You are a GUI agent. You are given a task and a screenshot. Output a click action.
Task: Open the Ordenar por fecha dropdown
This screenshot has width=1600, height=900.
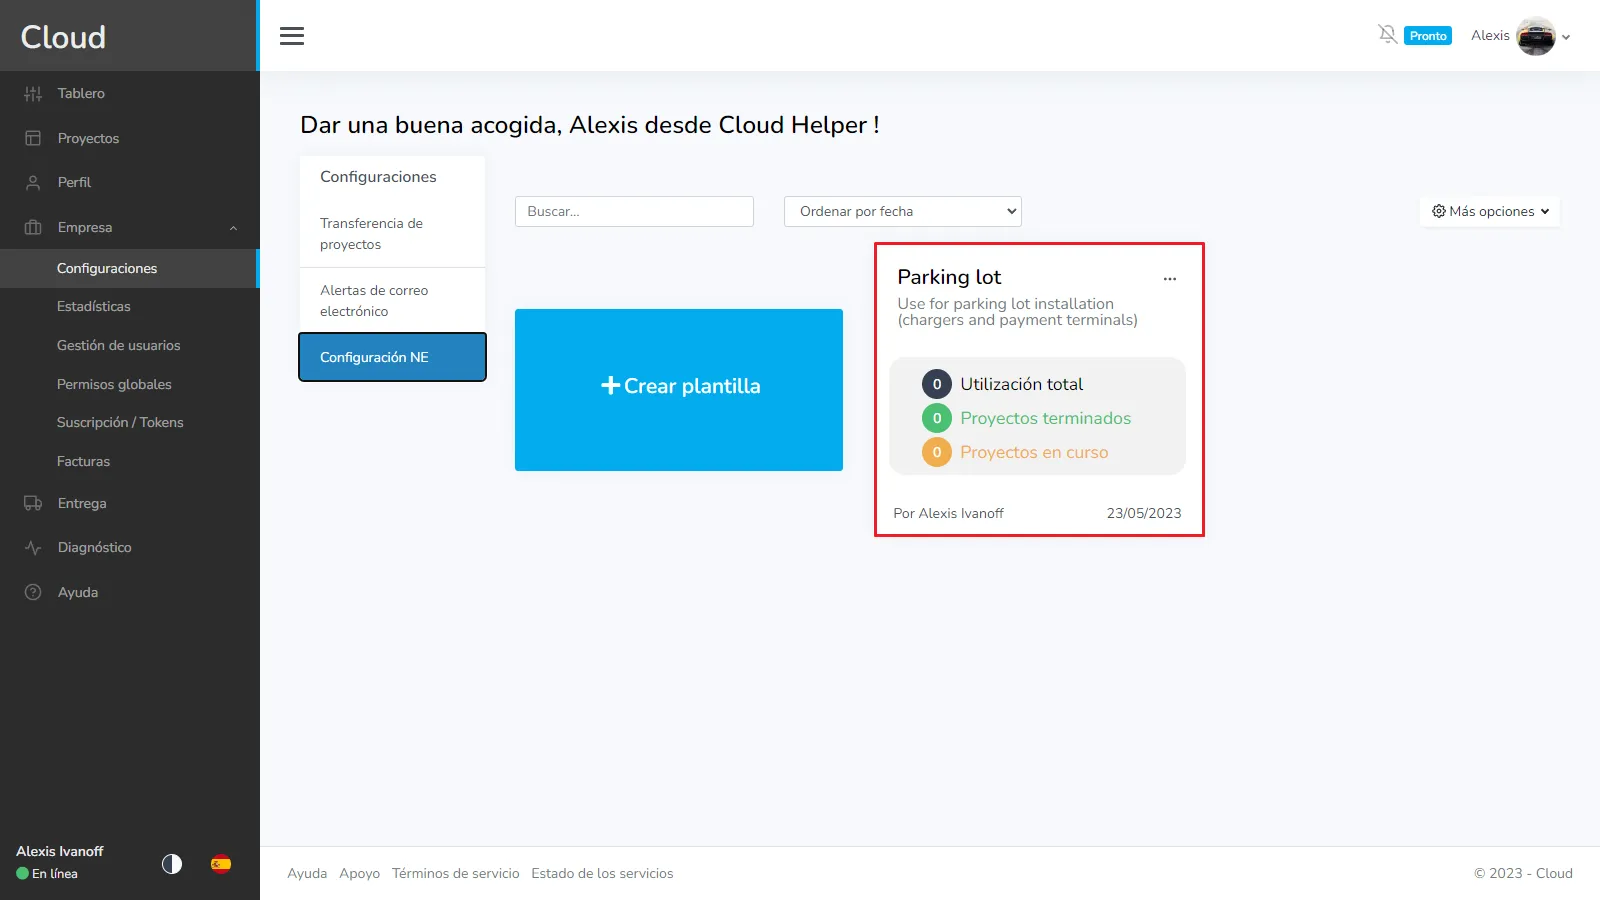[902, 211]
